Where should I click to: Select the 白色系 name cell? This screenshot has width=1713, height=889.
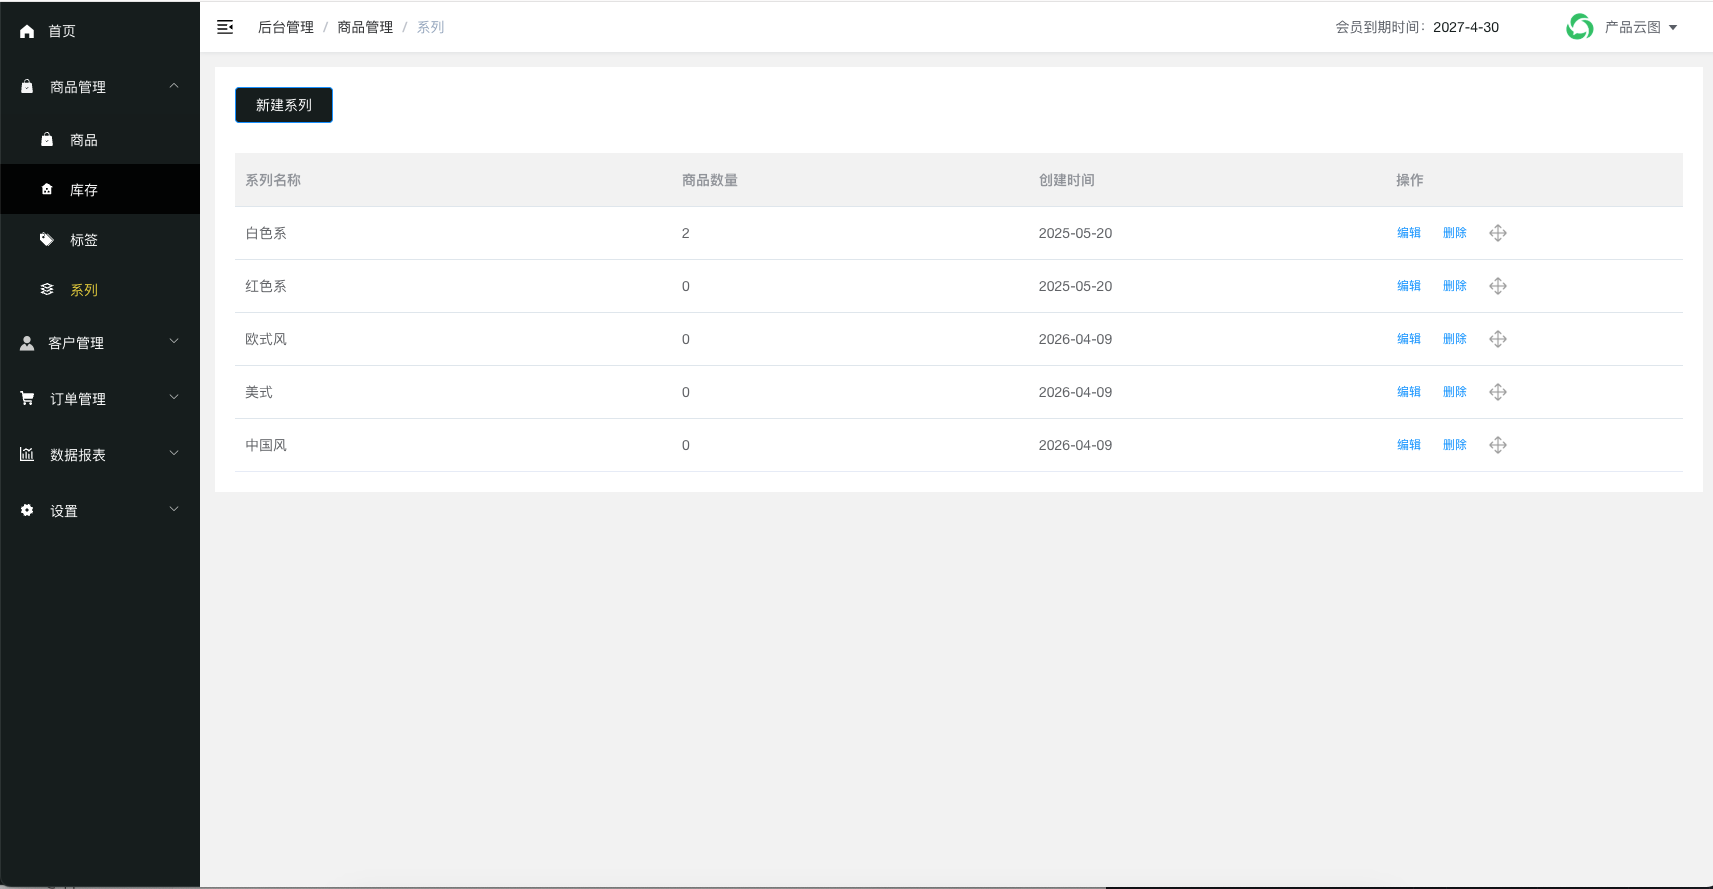(266, 233)
